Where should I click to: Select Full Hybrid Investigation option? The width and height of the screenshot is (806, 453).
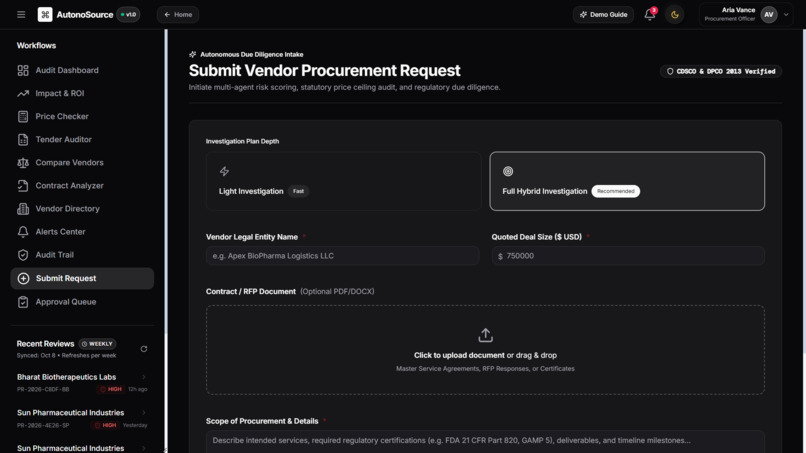(627, 181)
